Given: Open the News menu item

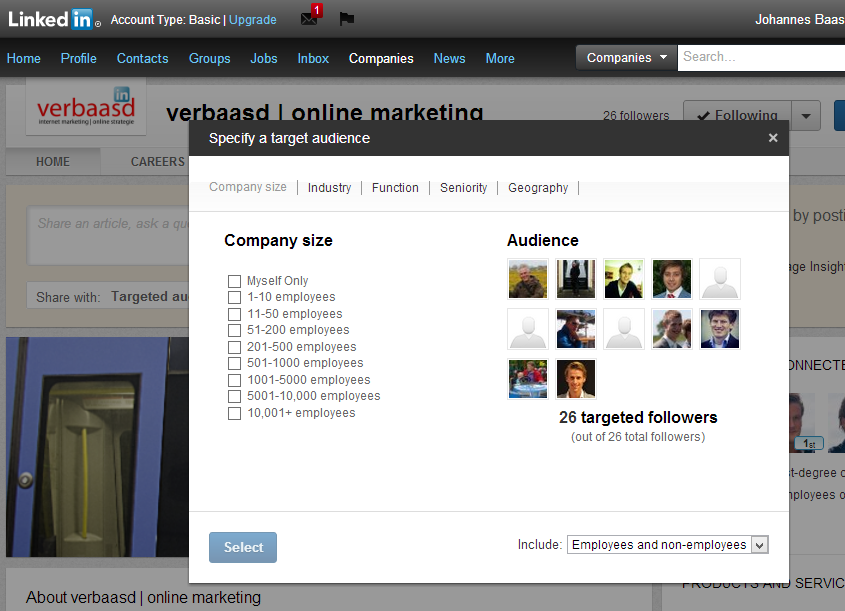Looking at the screenshot, I should [x=449, y=58].
